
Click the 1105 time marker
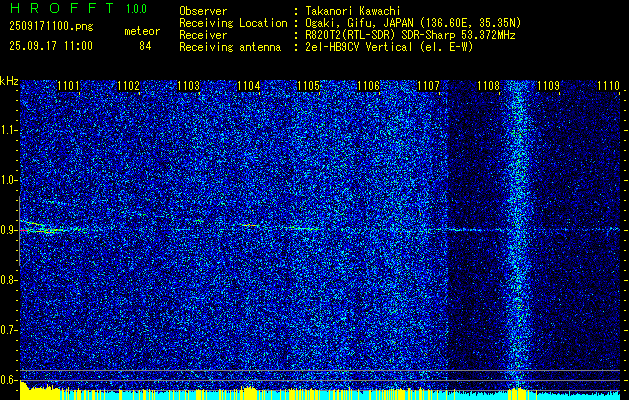pyautogui.click(x=308, y=86)
